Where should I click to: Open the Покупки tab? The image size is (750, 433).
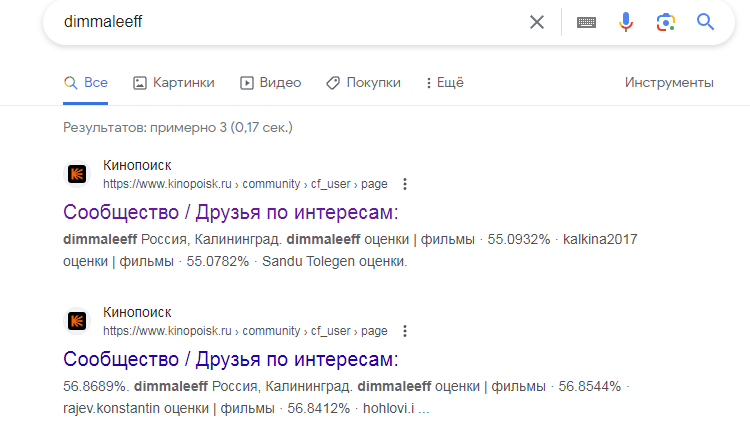363,83
